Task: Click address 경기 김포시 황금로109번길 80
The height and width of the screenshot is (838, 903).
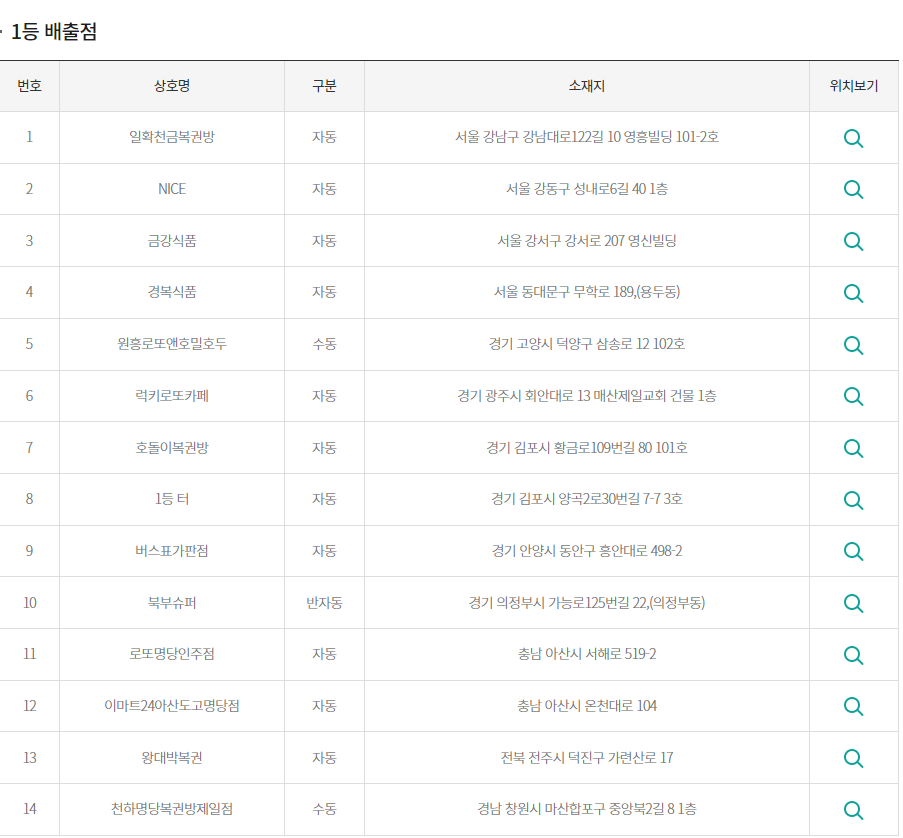Action: pyautogui.click(x=569, y=448)
